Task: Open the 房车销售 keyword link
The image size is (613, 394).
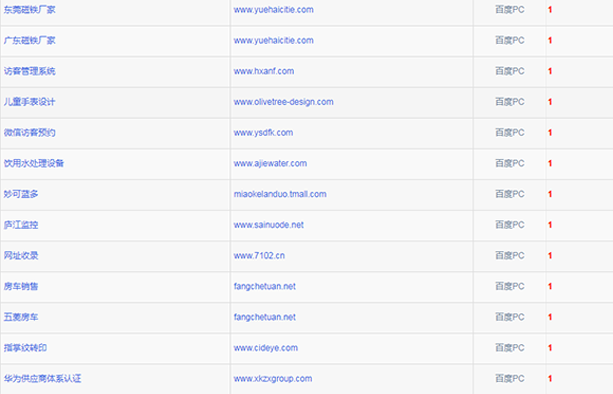Action: [21, 287]
